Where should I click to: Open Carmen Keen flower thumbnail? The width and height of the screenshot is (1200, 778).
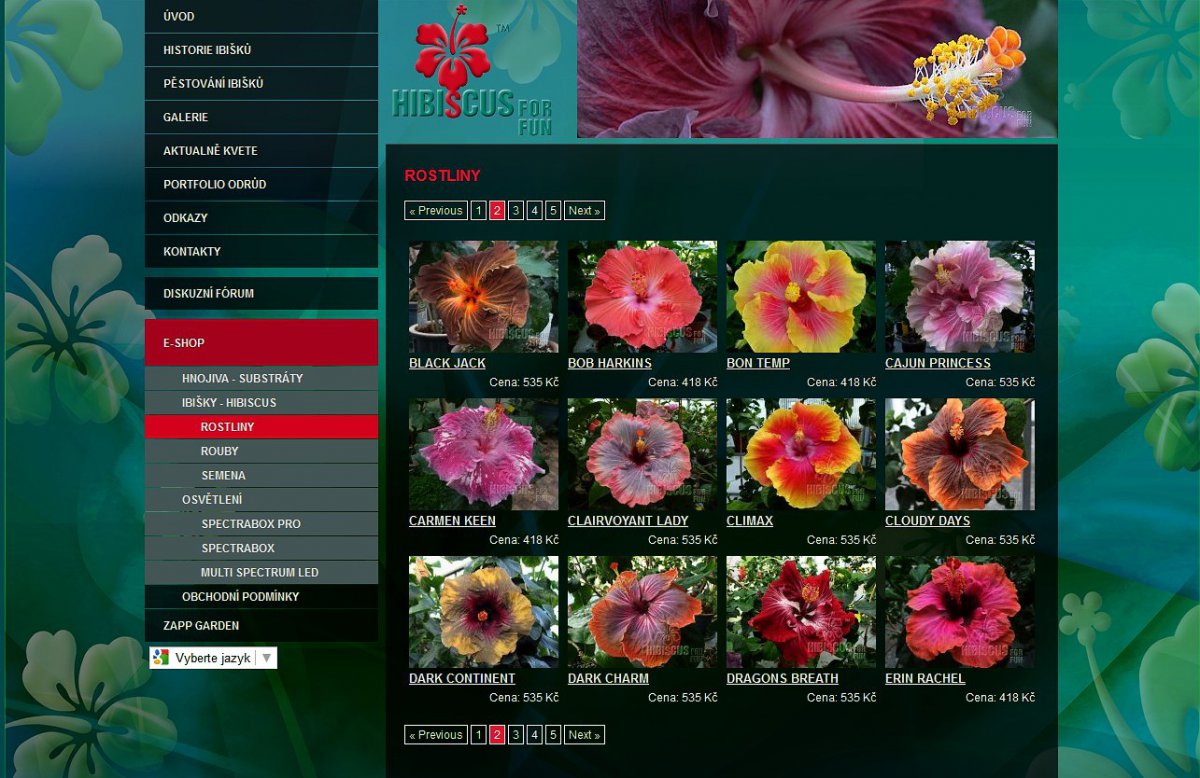pos(484,454)
